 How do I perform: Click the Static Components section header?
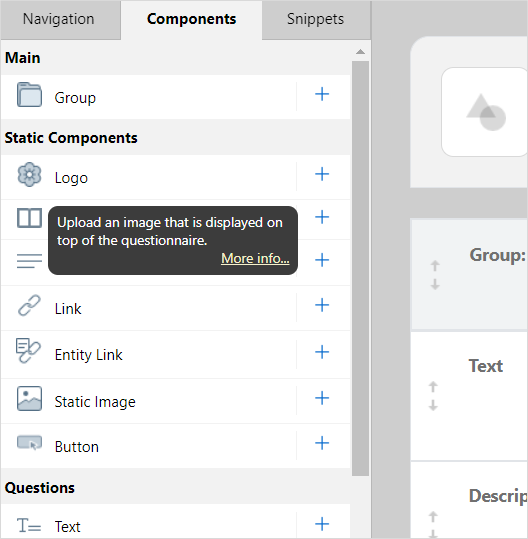[176, 138]
